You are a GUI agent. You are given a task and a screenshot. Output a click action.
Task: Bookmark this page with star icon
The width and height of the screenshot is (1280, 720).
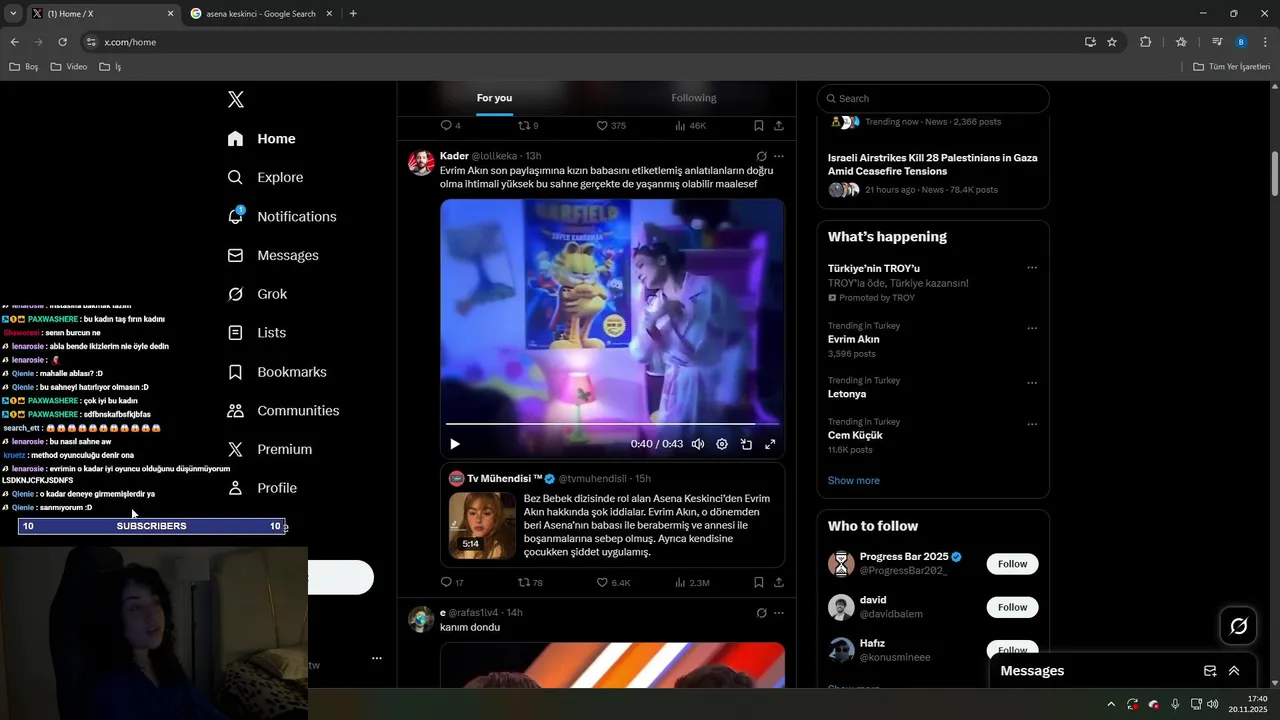tap(1112, 42)
